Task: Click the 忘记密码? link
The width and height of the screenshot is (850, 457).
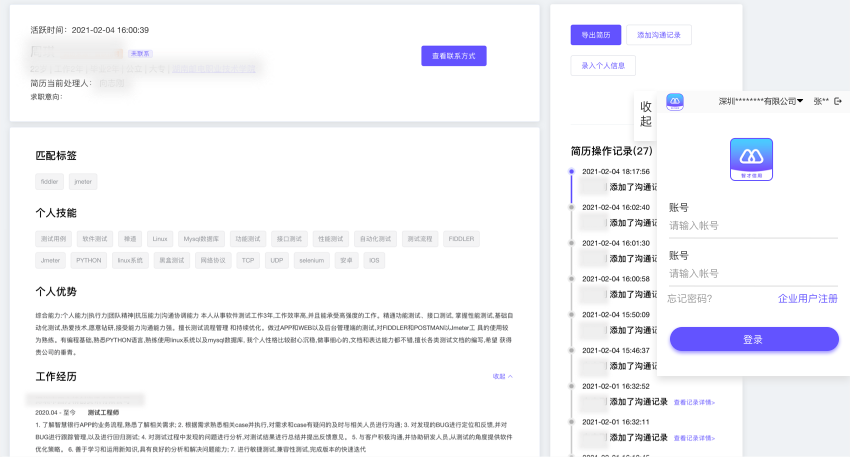Action: [x=690, y=299]
